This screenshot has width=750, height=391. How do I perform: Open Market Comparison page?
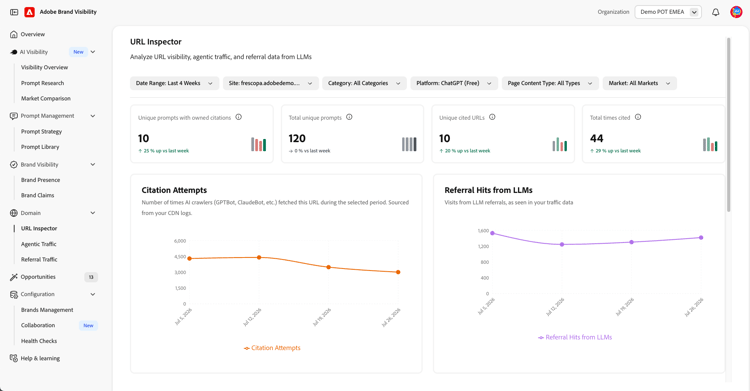45,99
